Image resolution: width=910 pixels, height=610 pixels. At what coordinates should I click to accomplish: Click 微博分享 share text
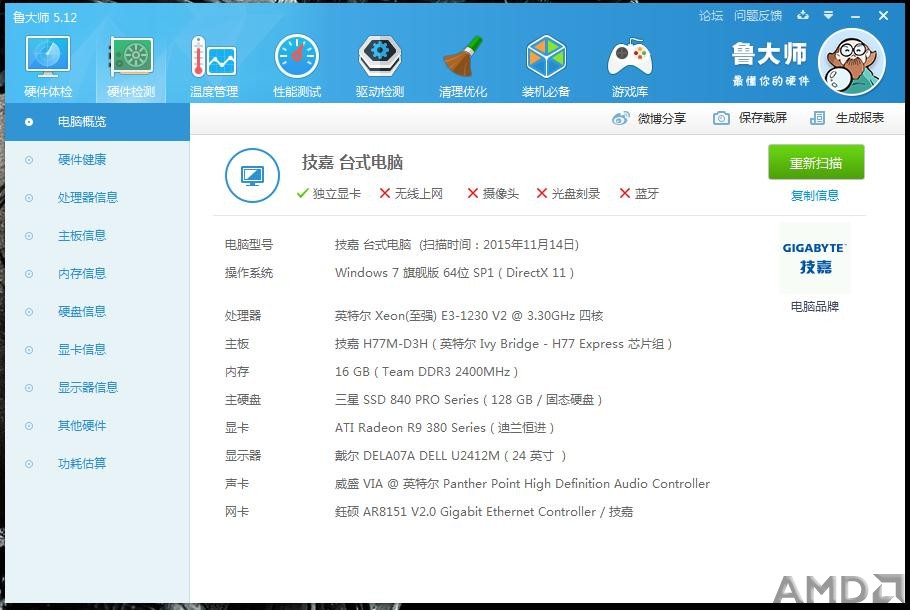pyautogui.click(x=662, y=118)
